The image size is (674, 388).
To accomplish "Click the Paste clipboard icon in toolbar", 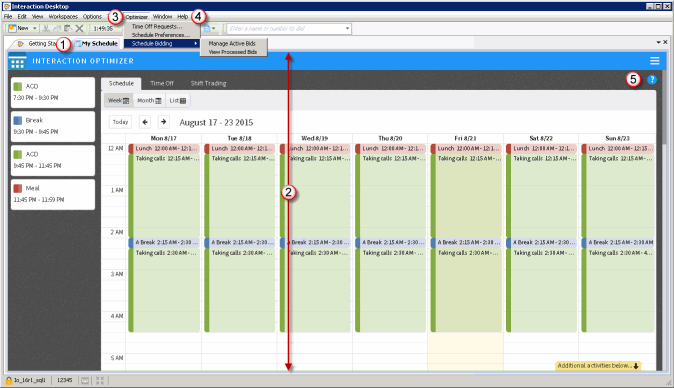I will (68, 28).
